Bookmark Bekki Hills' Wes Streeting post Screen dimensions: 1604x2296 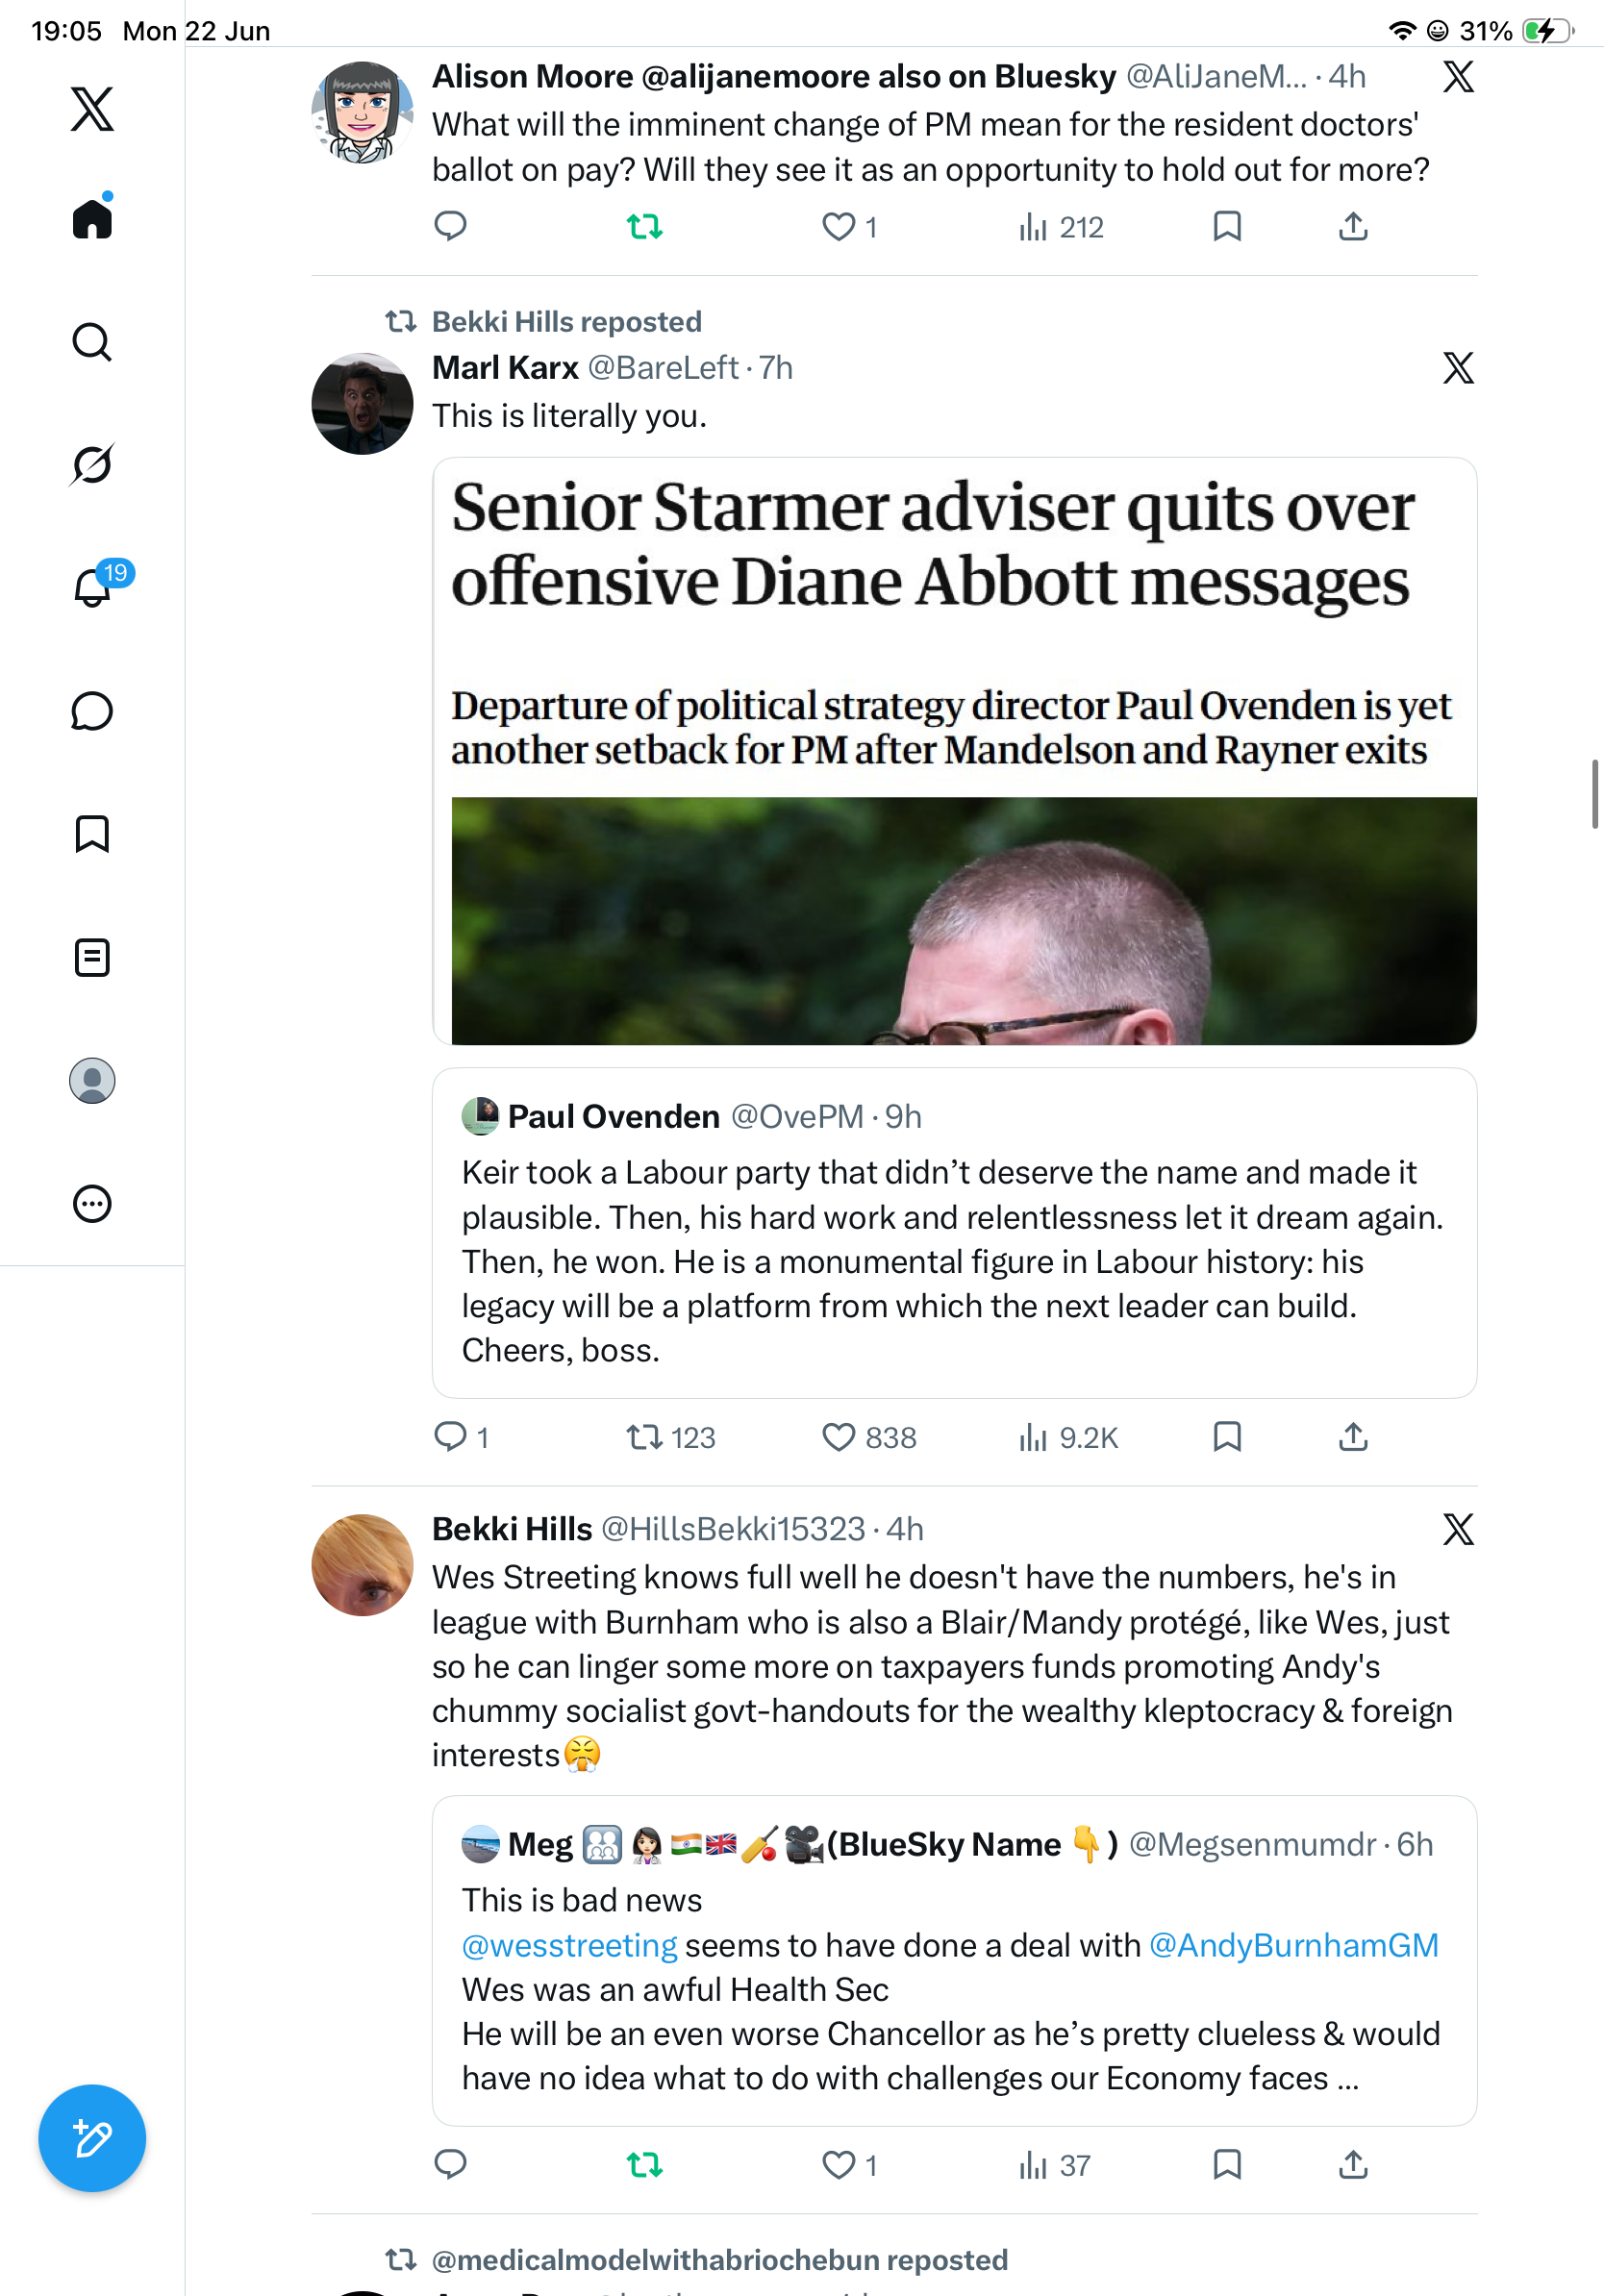coord(1227,2164)
